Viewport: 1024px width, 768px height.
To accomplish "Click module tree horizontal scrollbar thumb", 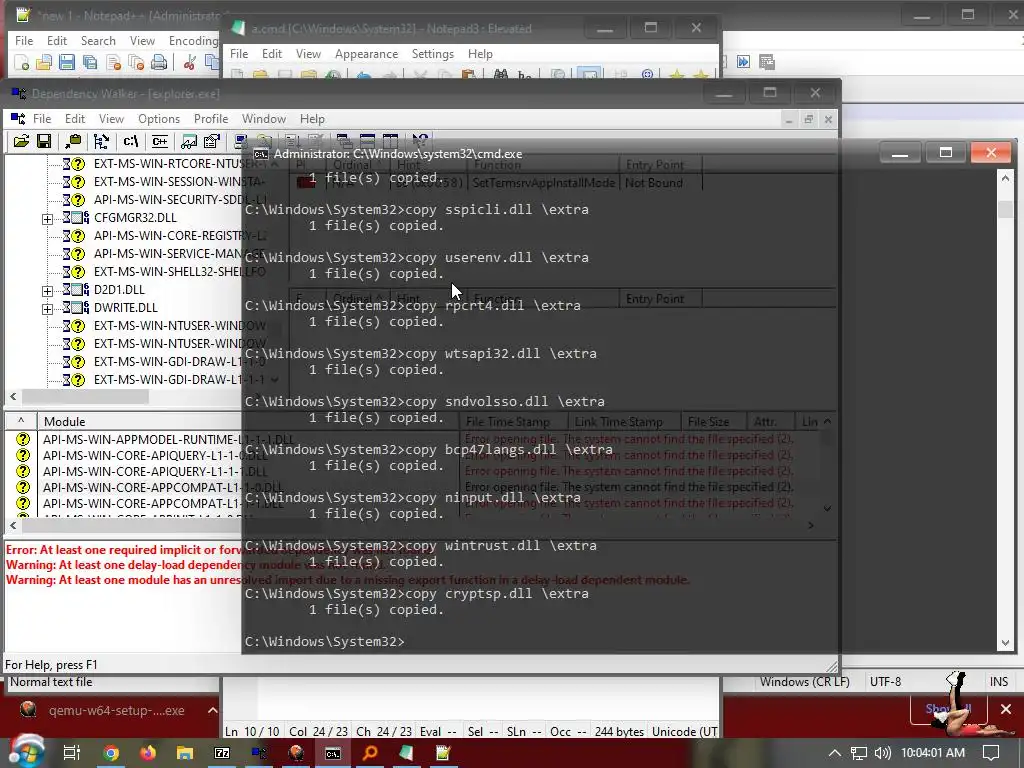I will pyautogui.click(x=86, y=396).
